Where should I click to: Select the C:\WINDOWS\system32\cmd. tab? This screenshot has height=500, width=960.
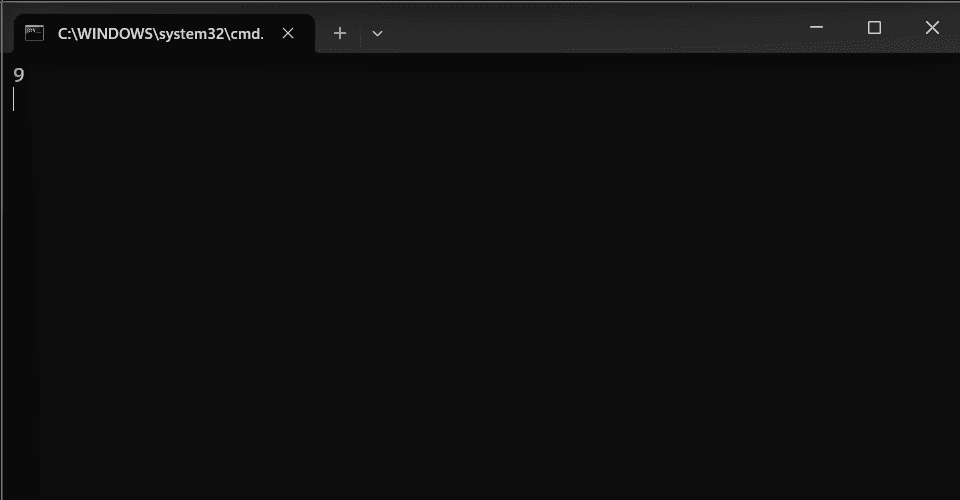click(x=164, y=34)
